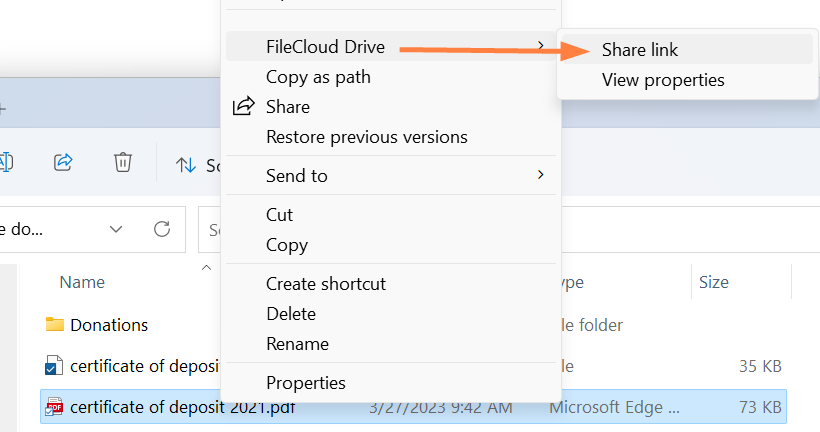Image resolution: width=820 pixels, height=432 pixels.
Task: Click the Share toolbar icon in Explorer
Action: point(64,162)
